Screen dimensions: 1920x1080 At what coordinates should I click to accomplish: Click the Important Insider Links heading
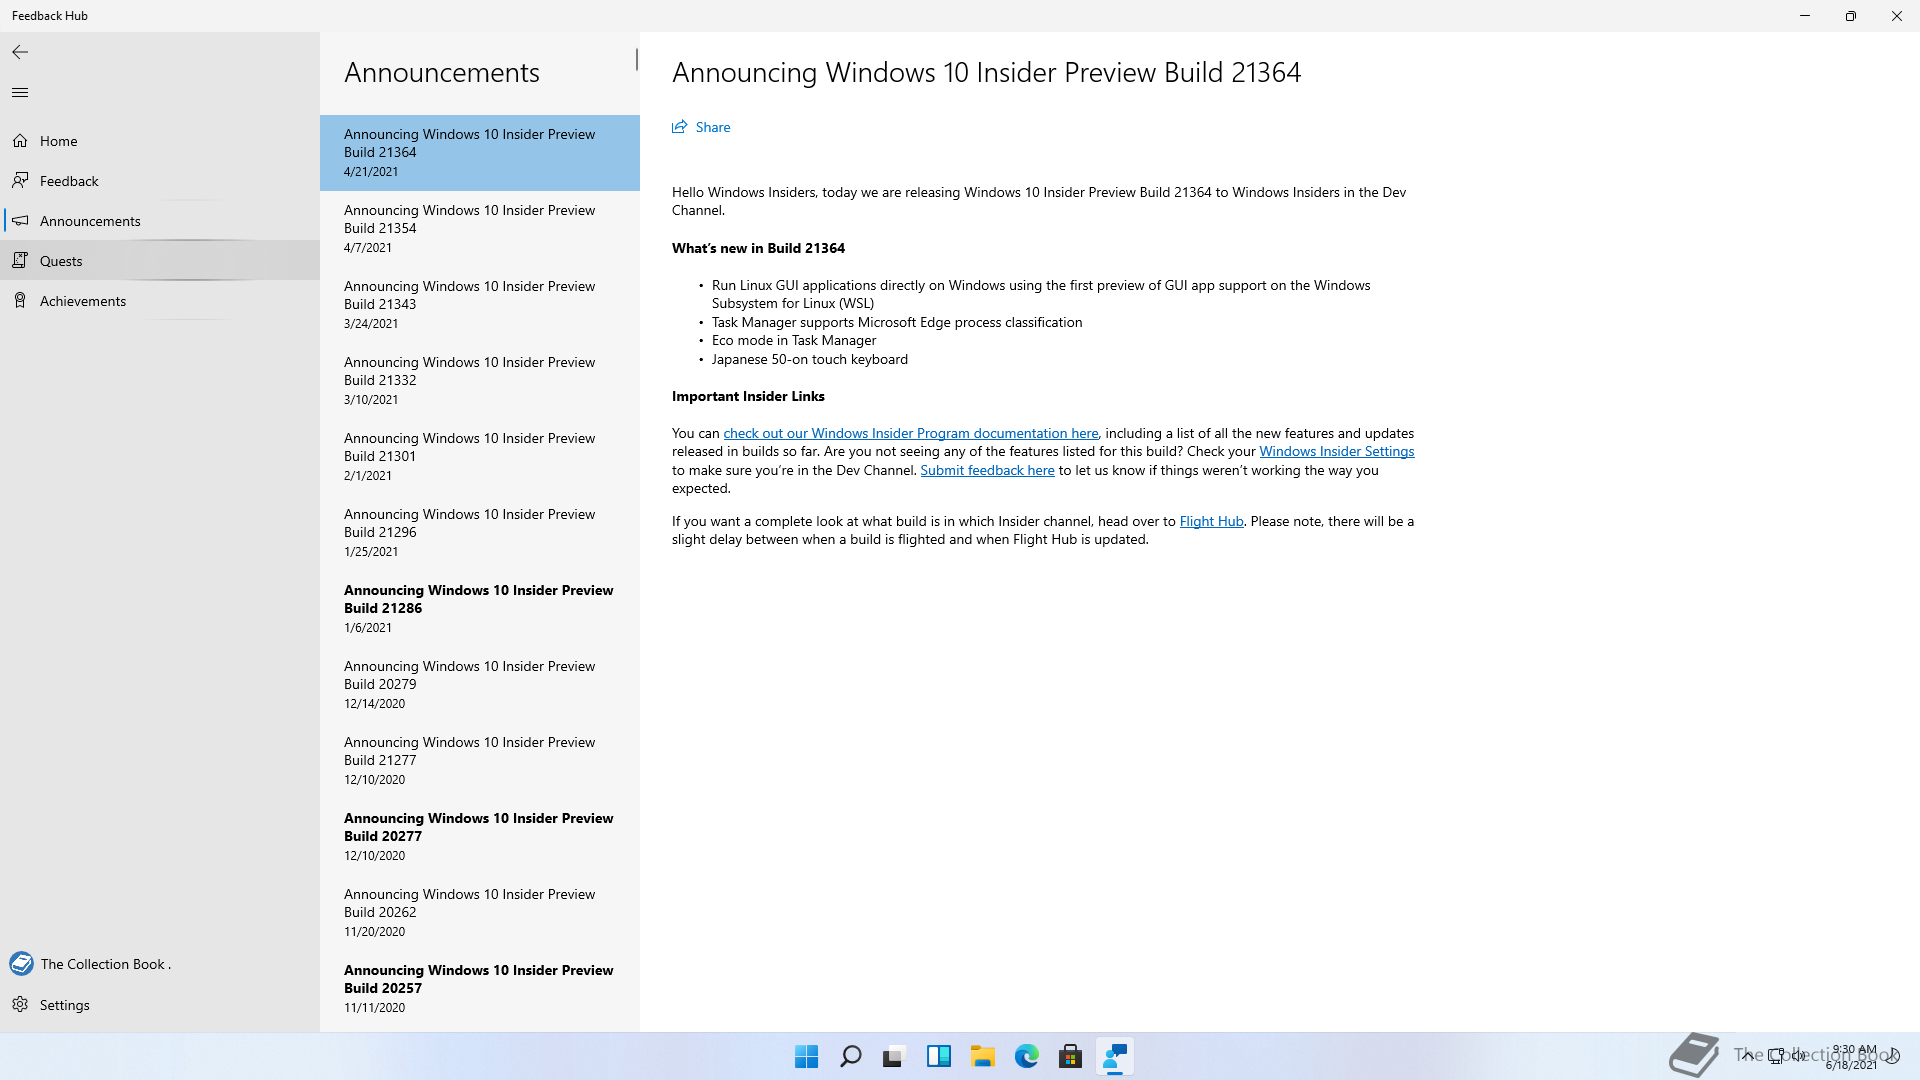click(748, 396)
